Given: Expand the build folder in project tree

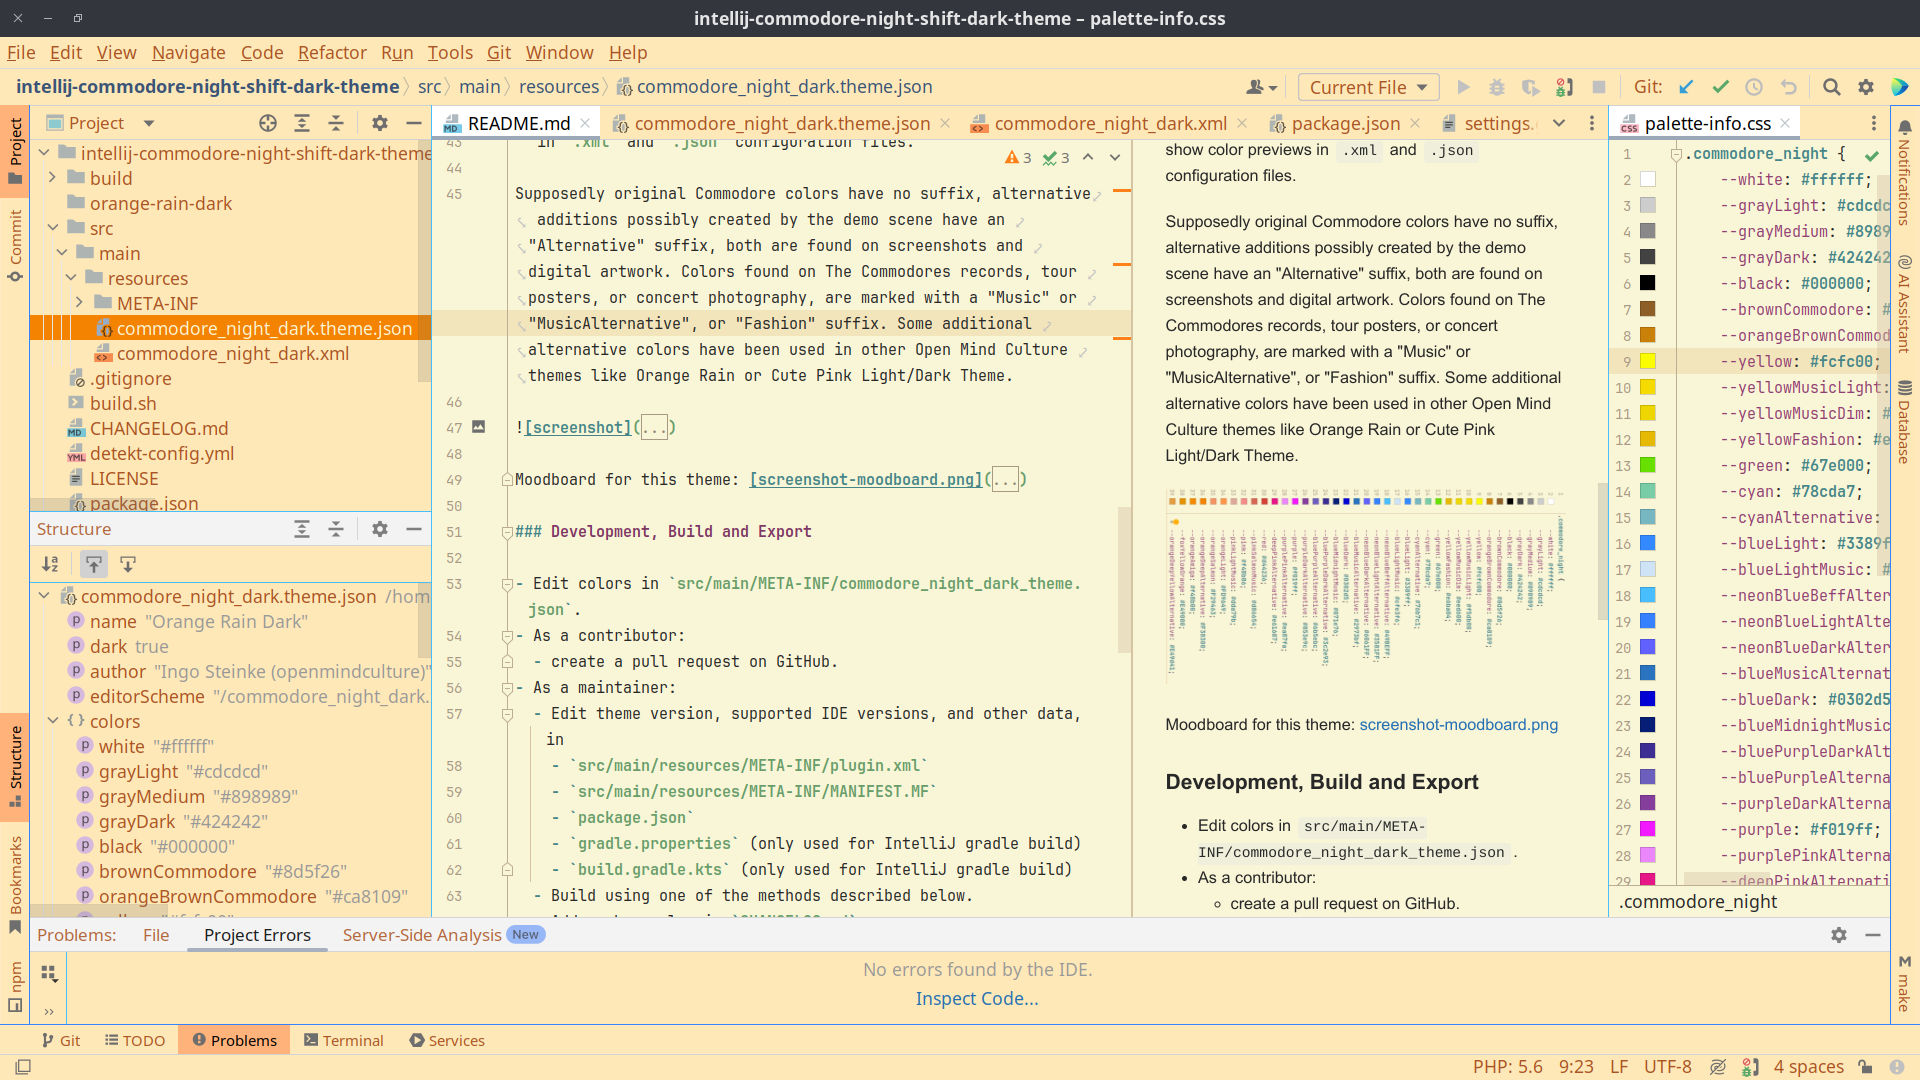Looking at the screenshot, I should (x=53, y=178).
